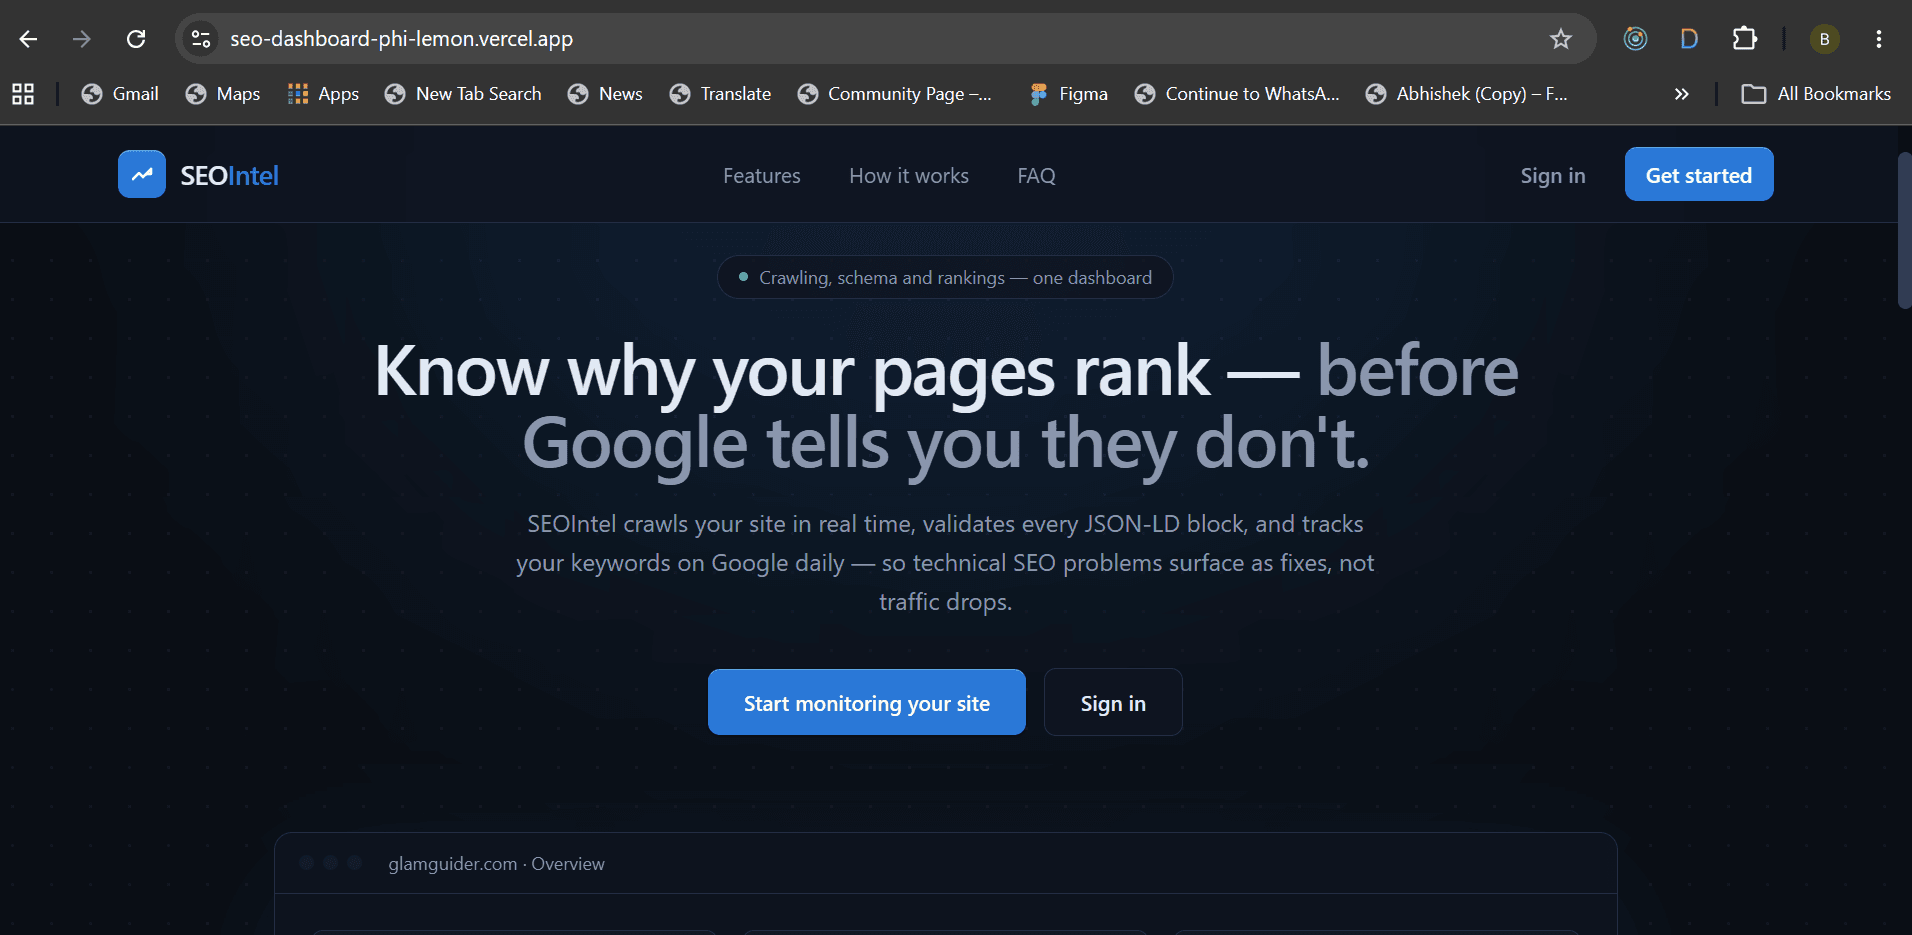Click the 'glamguider.com · Overview' title
This screenshot has height=935, width=1912.
click(x=496, y=864)
